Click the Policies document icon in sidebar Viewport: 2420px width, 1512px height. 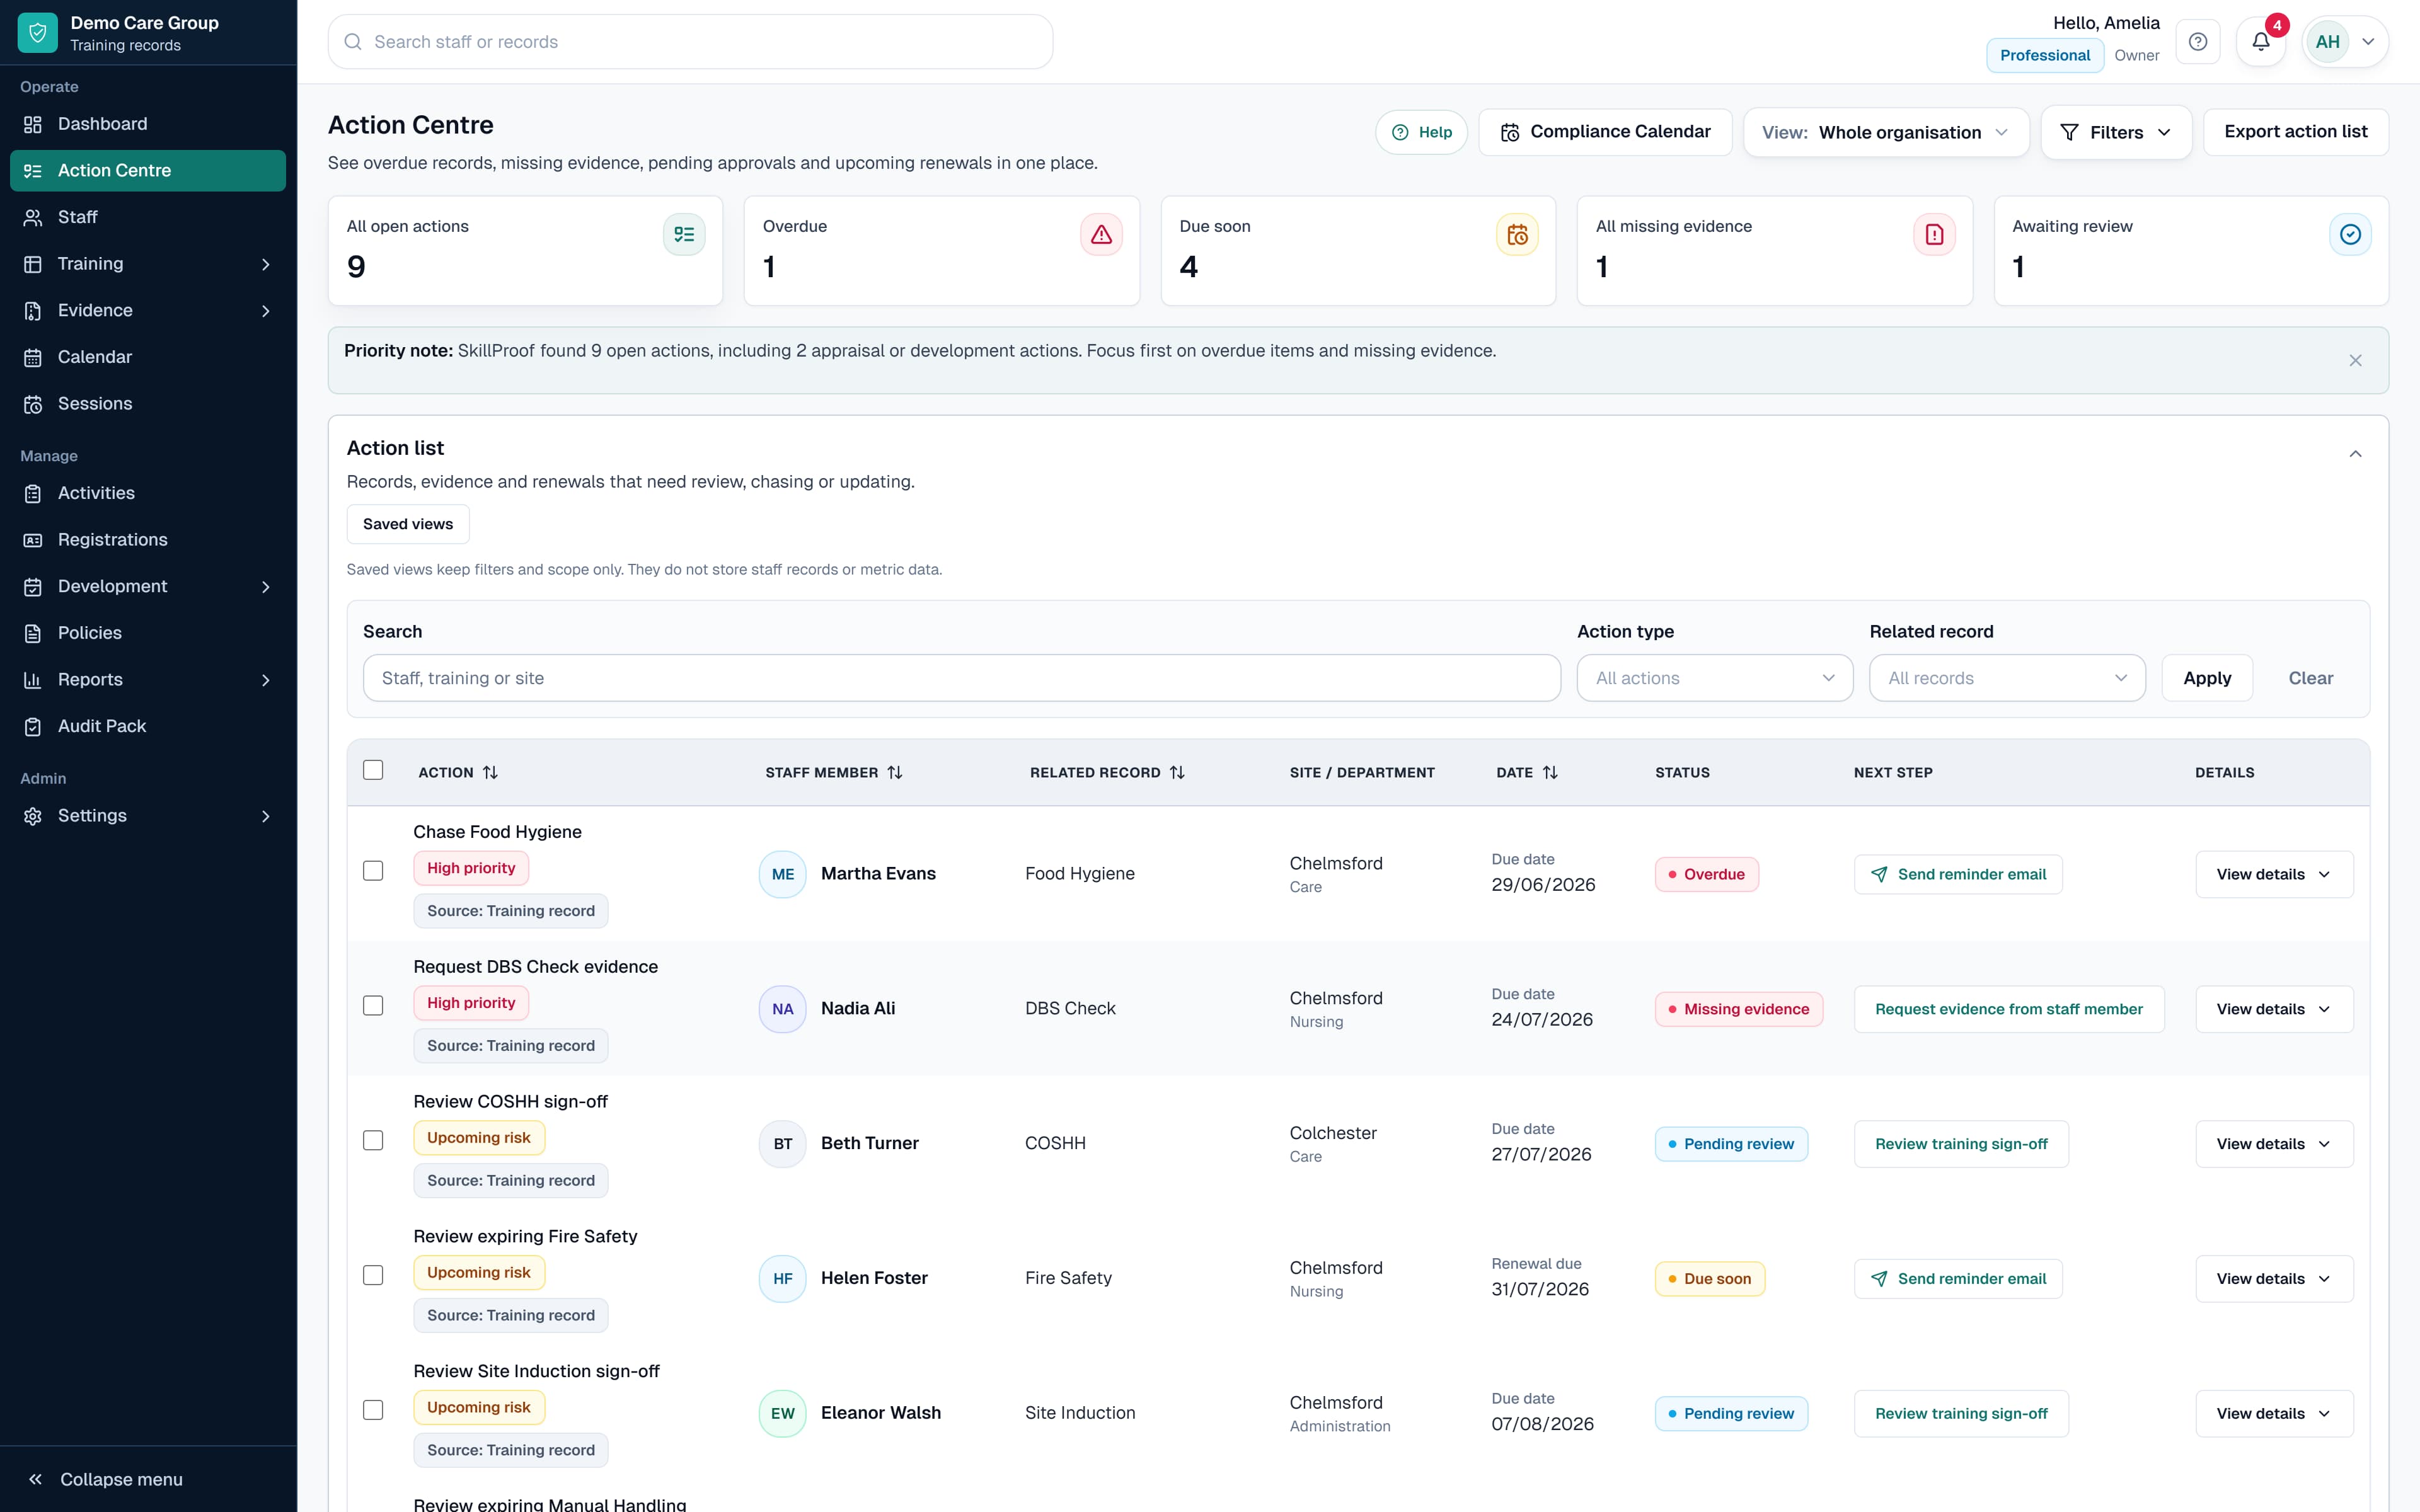pyautogui.click(x=33, y=633)
